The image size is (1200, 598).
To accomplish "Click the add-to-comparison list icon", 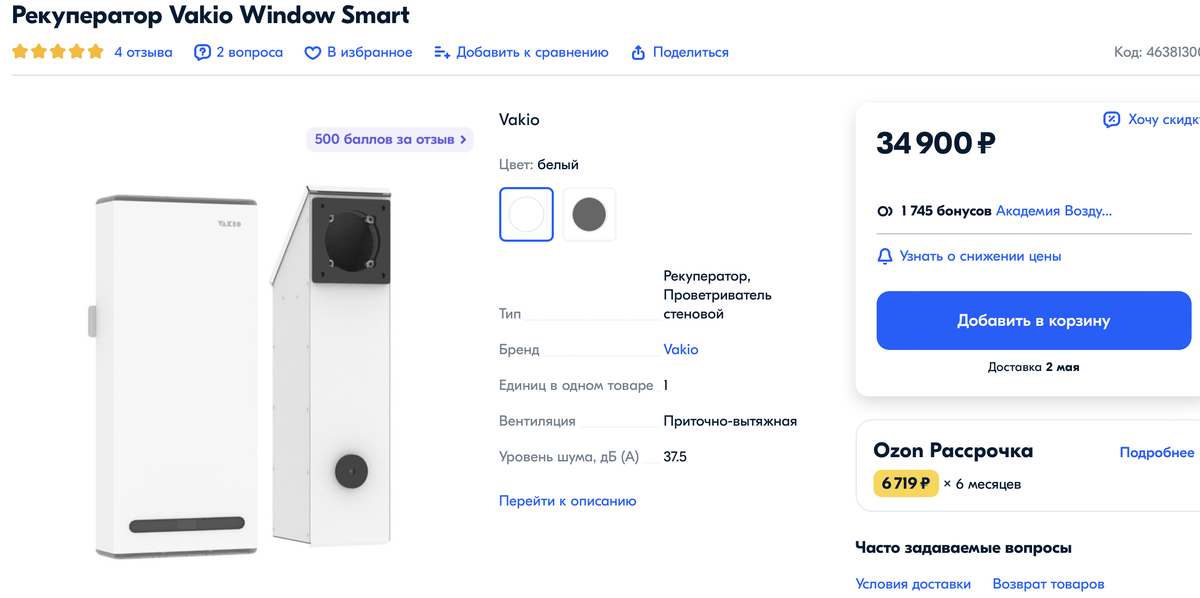I will (442, 52).
